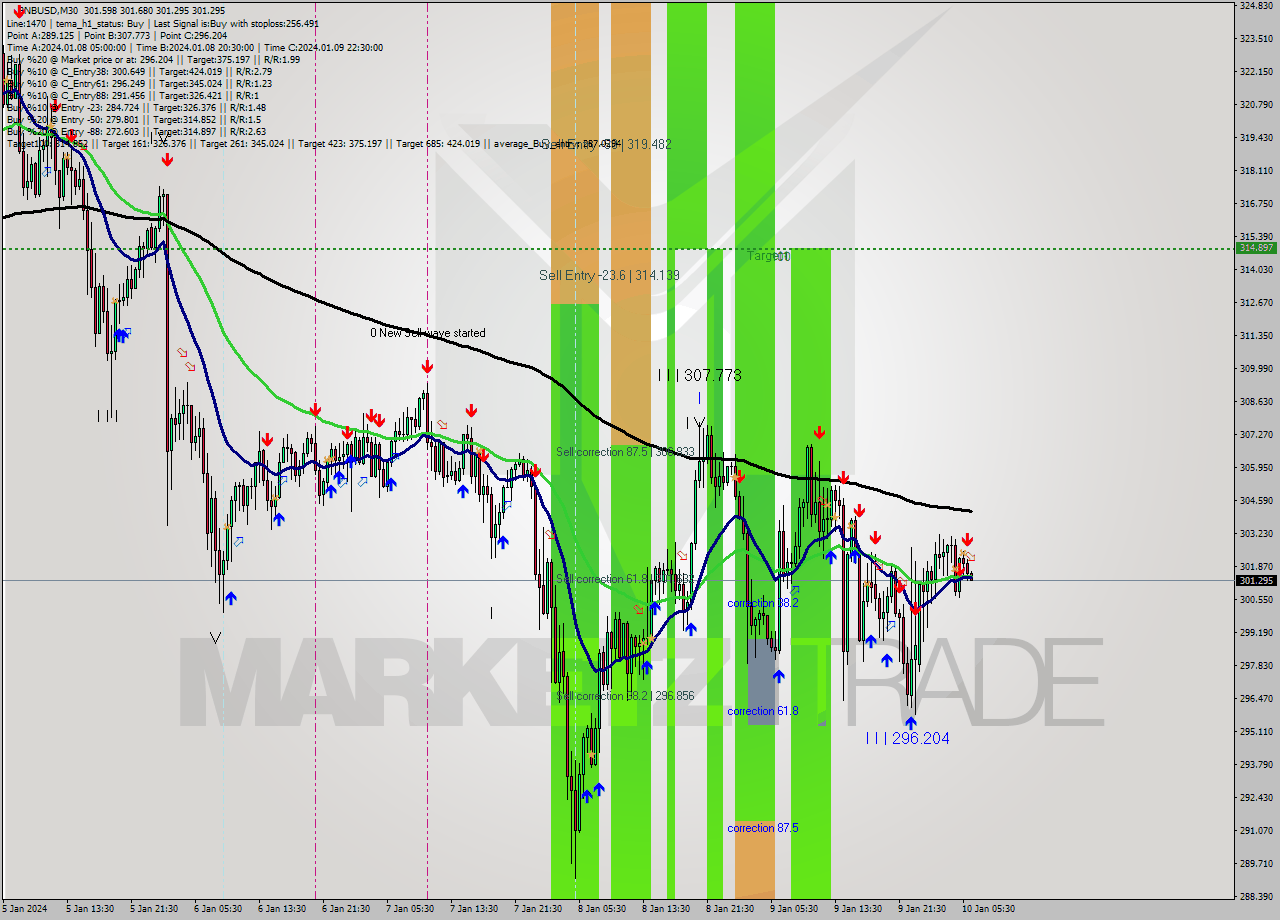Viewport: 1280px width, 920px height.
Task: Click the blue 'correction 61.8' label
Action: click(x=762, y=711)
